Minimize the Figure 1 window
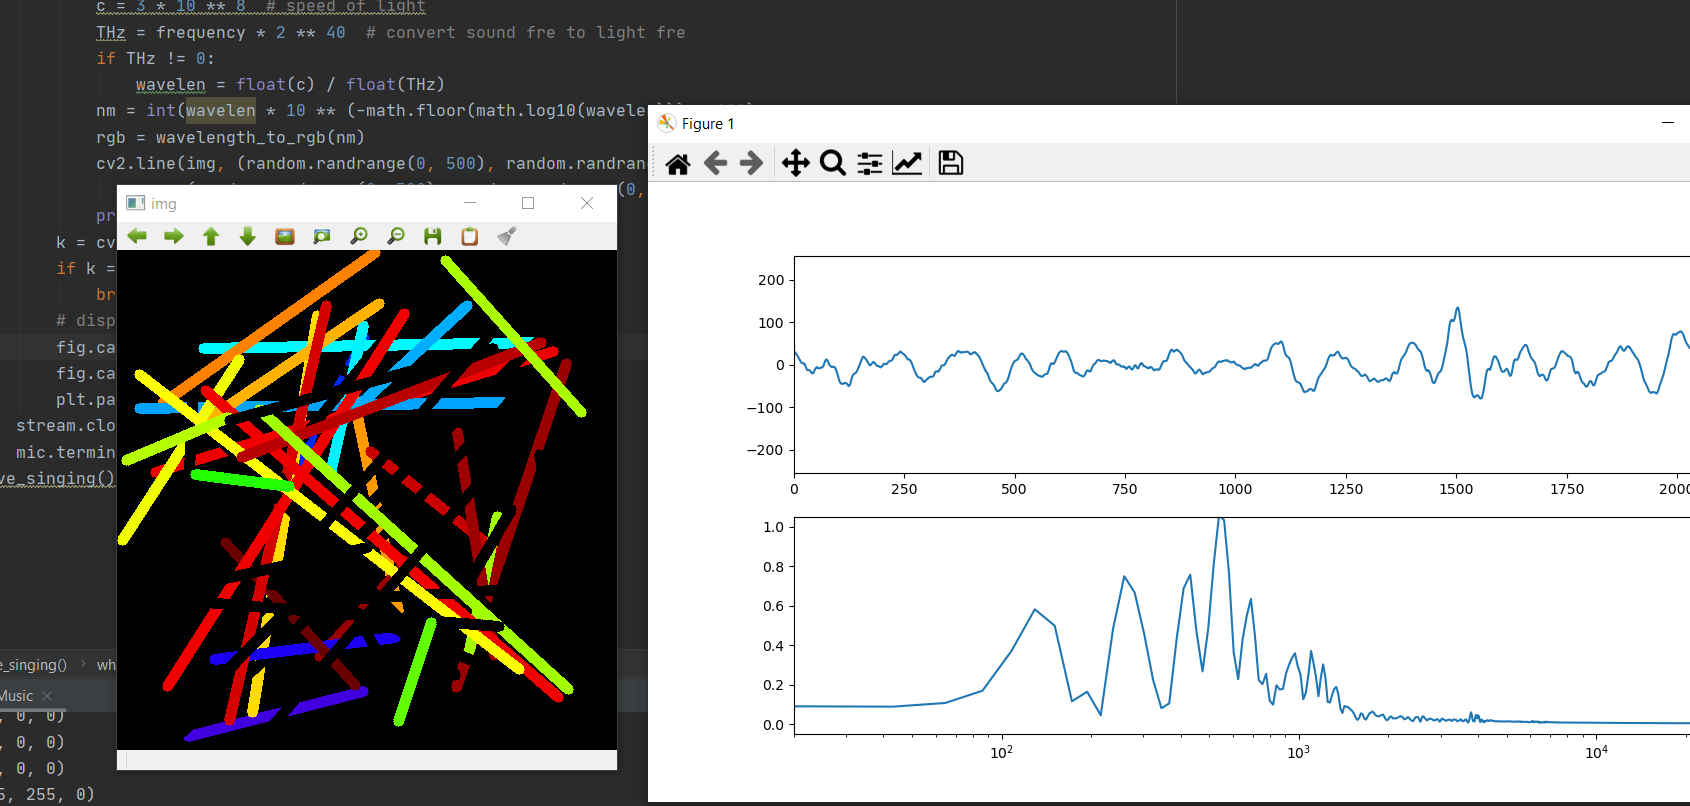Screen dimensions: 1690x806 [x=1668, y=123]
